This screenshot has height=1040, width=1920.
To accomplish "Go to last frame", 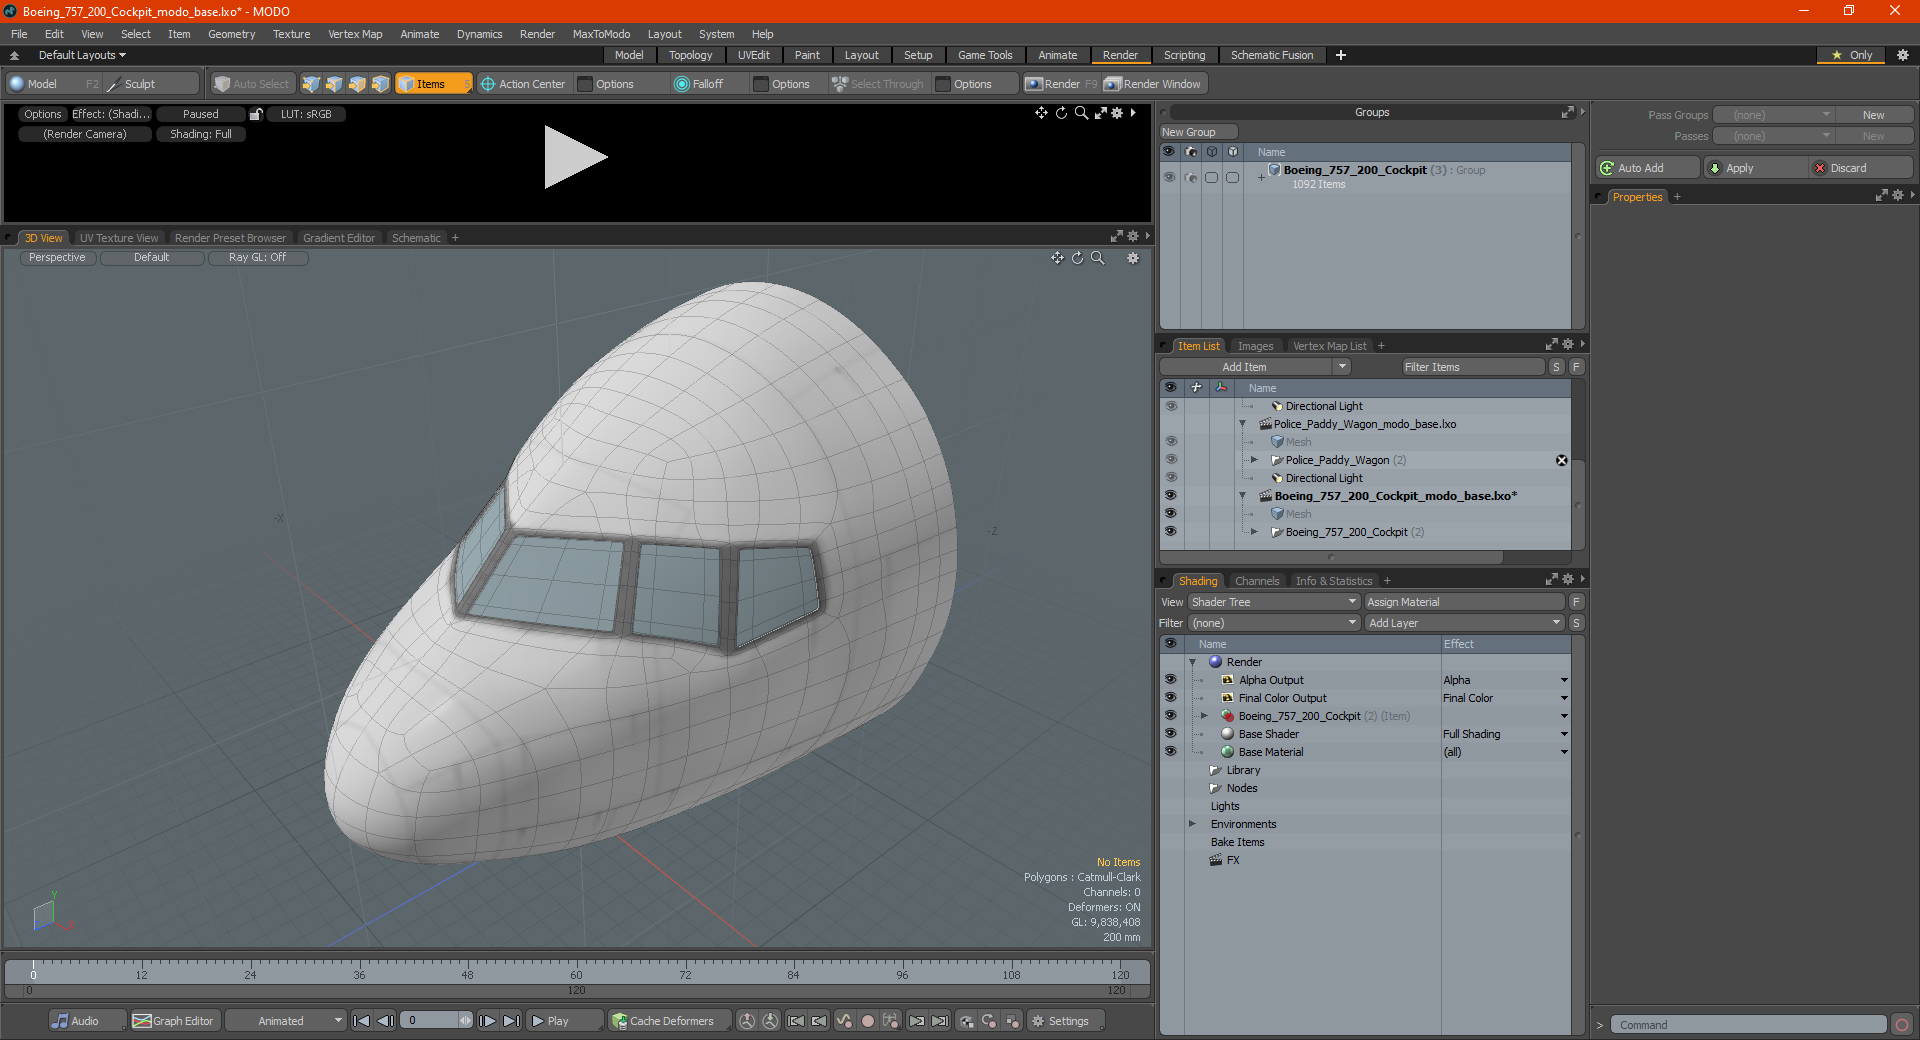I will point(511,1021).
